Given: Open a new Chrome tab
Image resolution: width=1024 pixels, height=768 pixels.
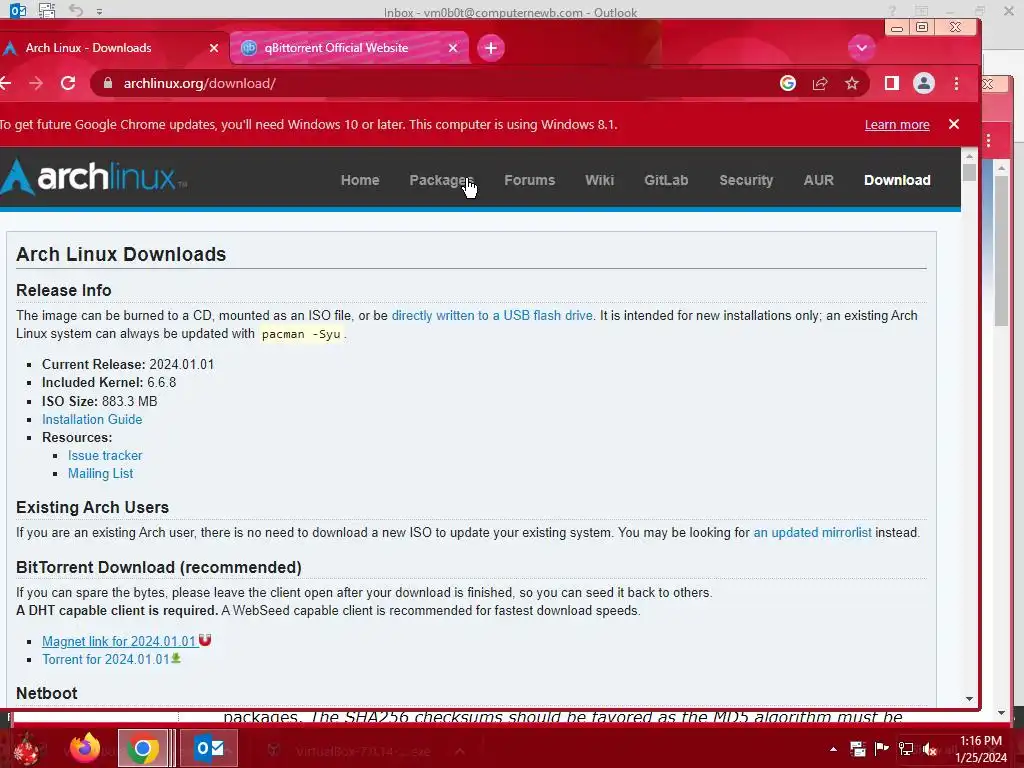Looking at the screenshot, I should coord(490,48).
